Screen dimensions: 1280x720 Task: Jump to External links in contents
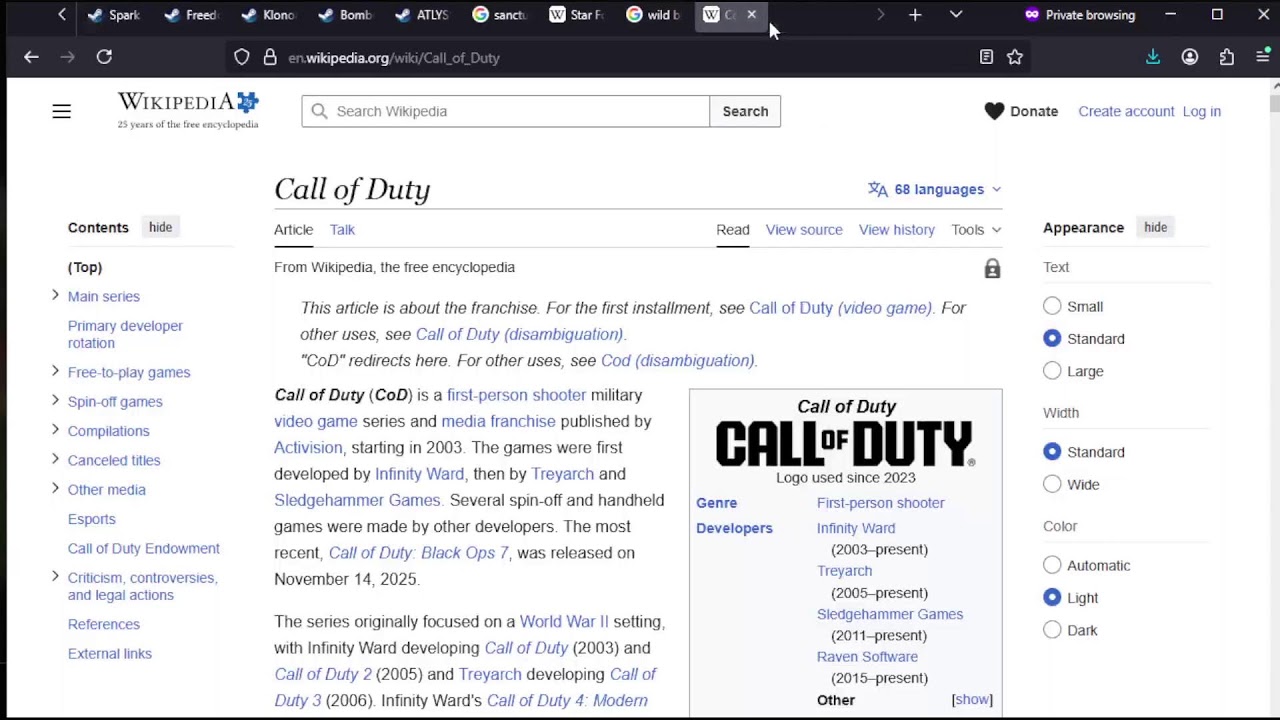pyautogui.click(x=110, y=654)
